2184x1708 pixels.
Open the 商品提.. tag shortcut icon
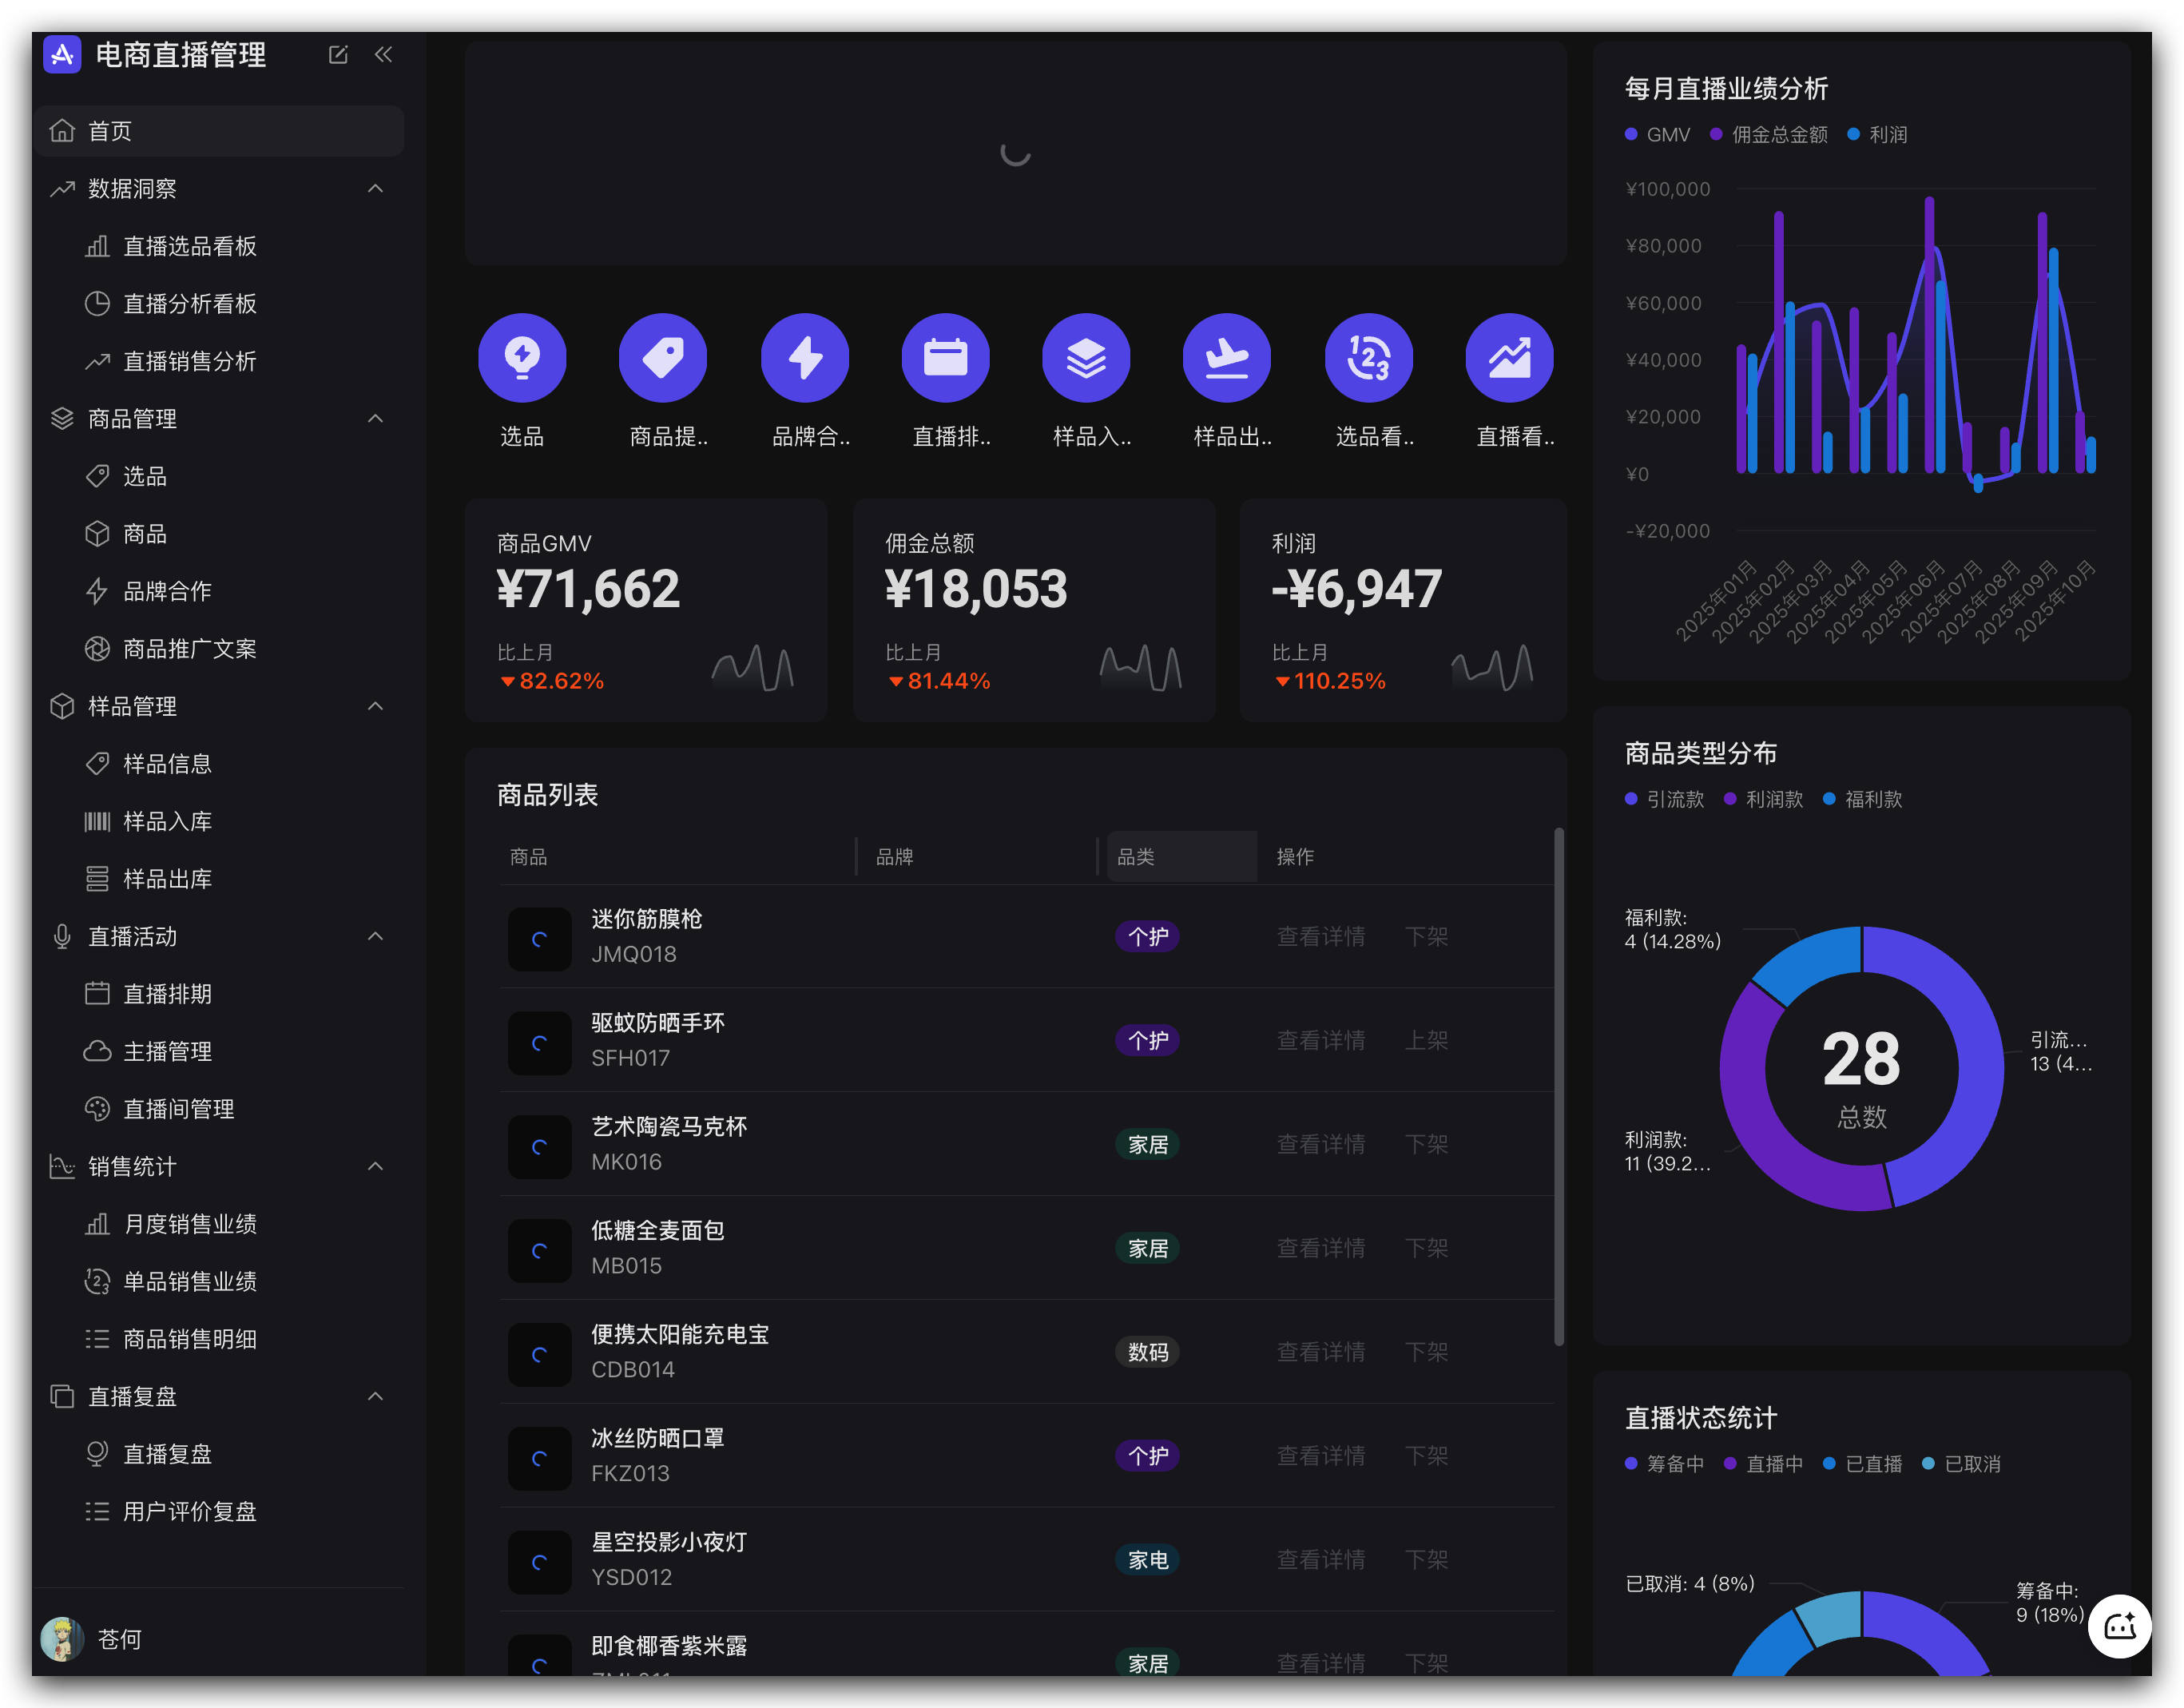tap(663, 357)
